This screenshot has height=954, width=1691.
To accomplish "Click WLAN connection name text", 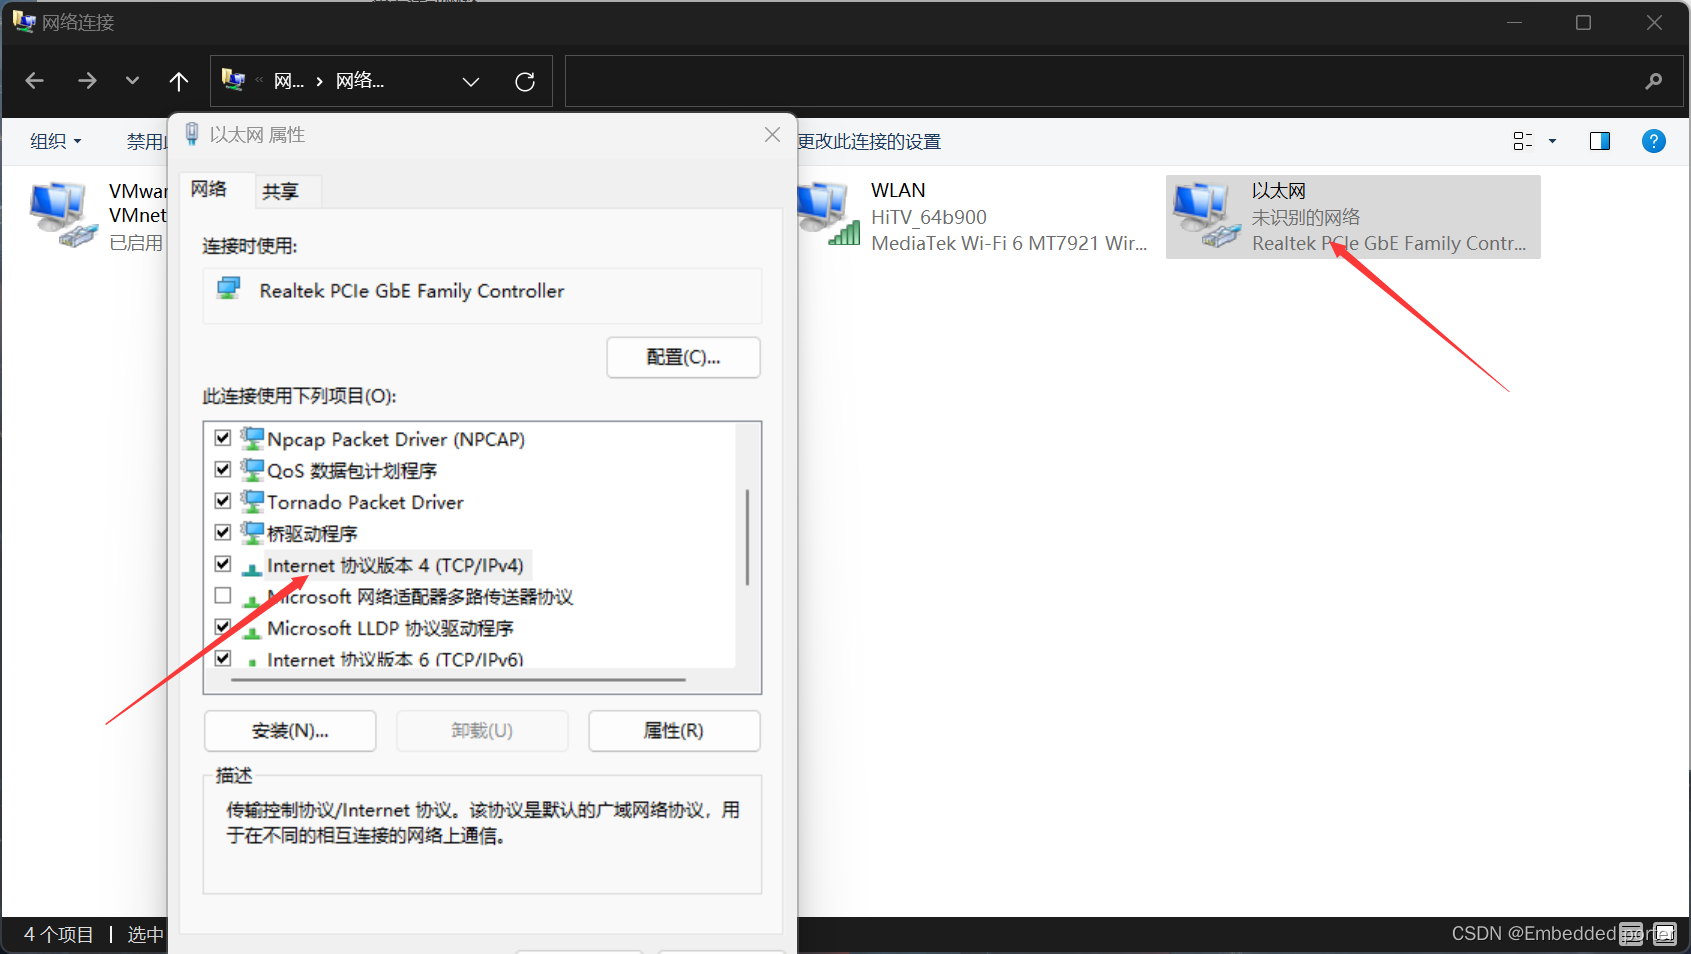I will 898,190.
